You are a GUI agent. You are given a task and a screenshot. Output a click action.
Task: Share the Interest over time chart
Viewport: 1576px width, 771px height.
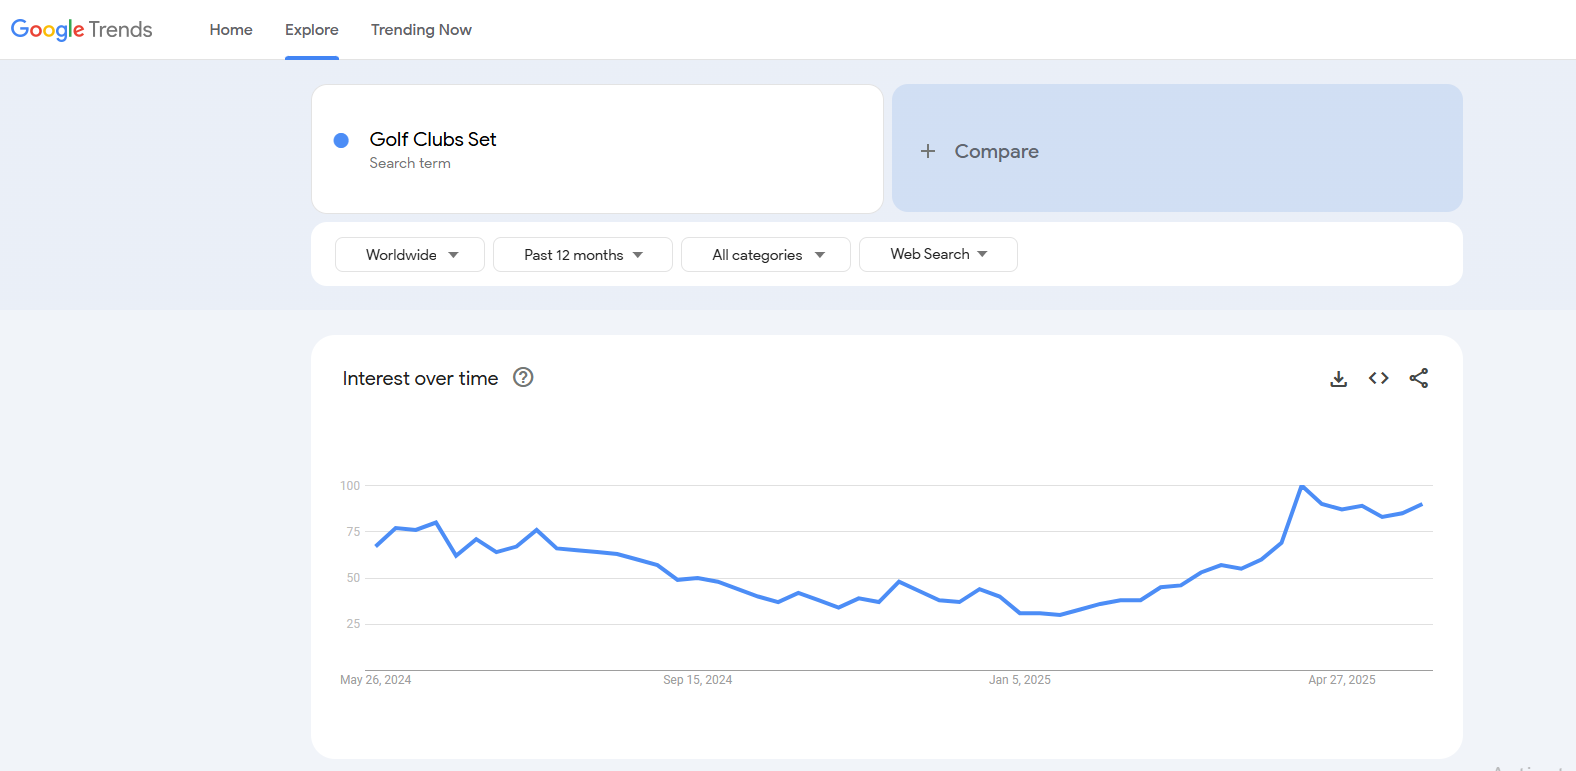coord(1419,378)
